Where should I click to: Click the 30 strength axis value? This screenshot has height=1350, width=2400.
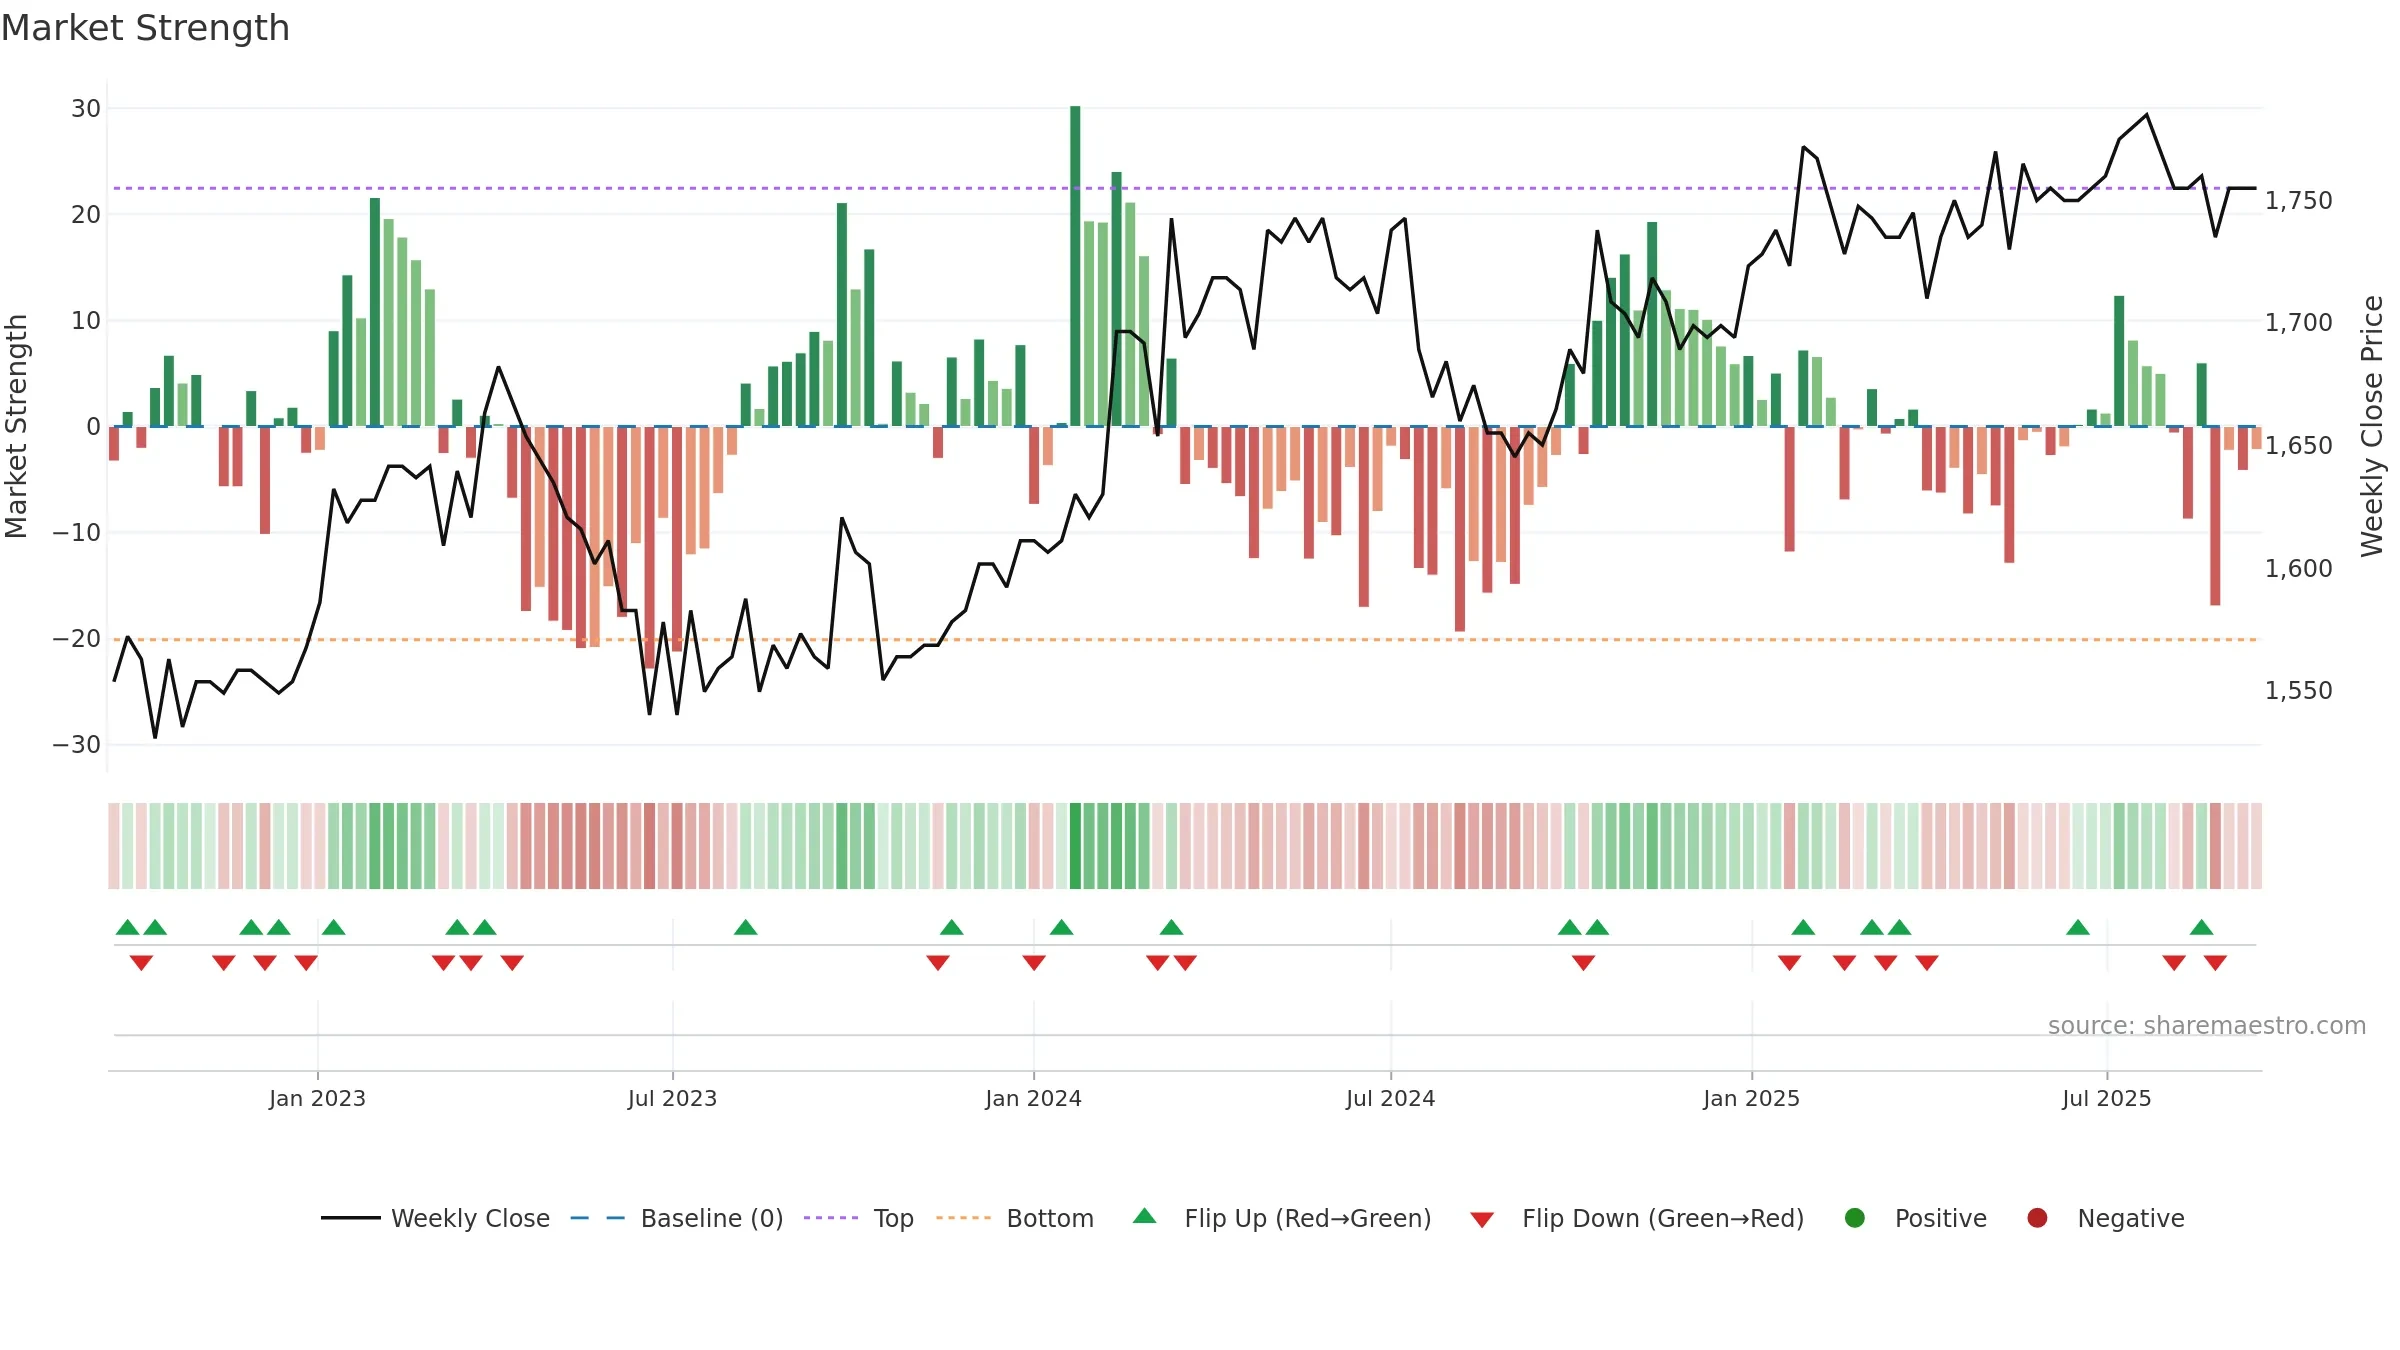pos(86,108)
